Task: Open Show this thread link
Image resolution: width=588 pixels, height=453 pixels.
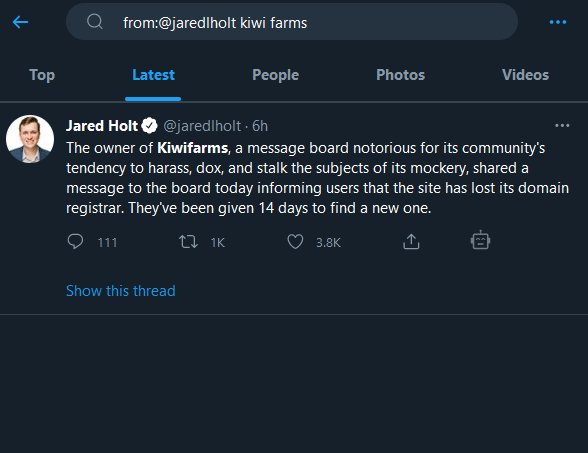Action: [121, 291]
